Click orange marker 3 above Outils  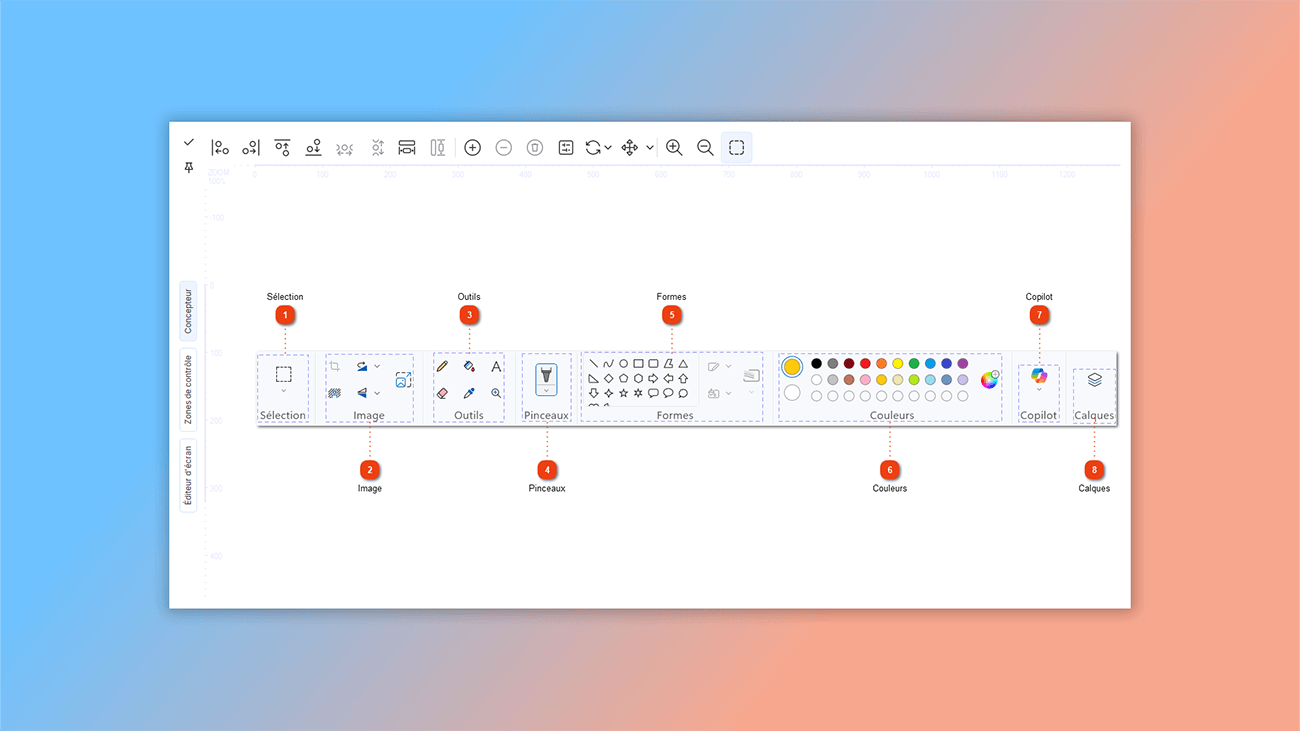click(468, 314)
